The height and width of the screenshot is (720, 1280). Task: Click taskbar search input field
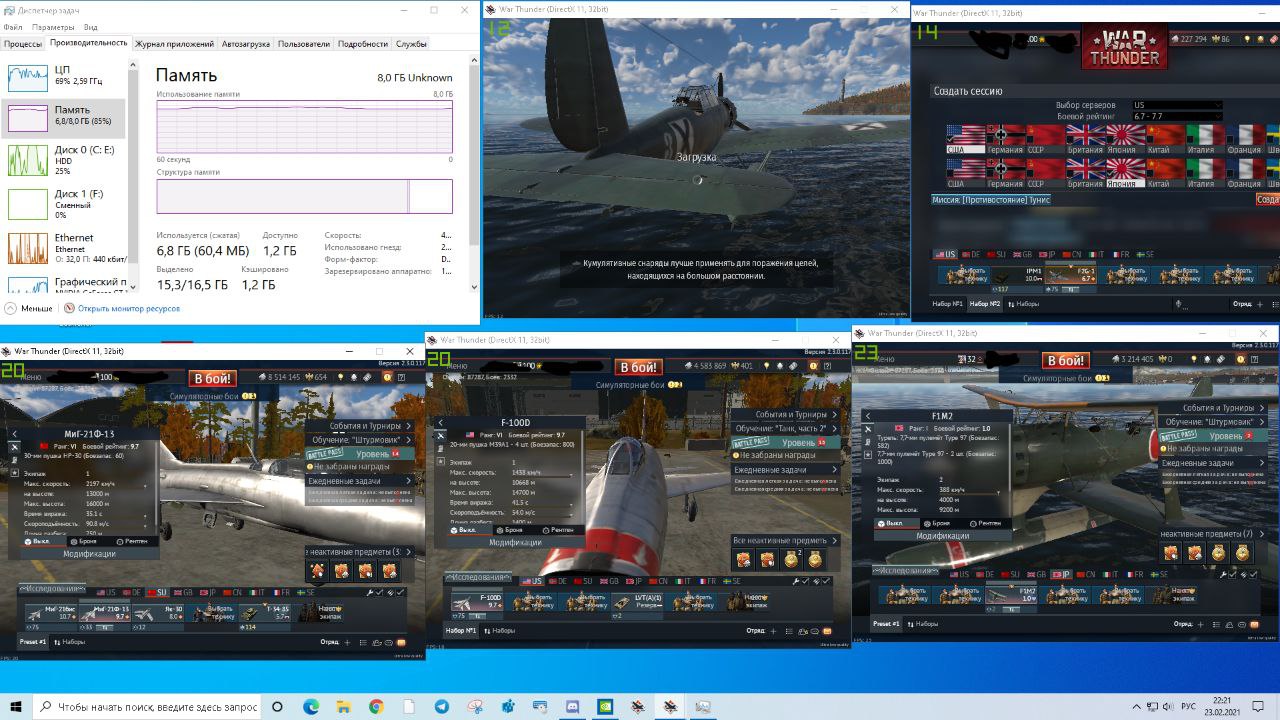(x=148, y=706)
